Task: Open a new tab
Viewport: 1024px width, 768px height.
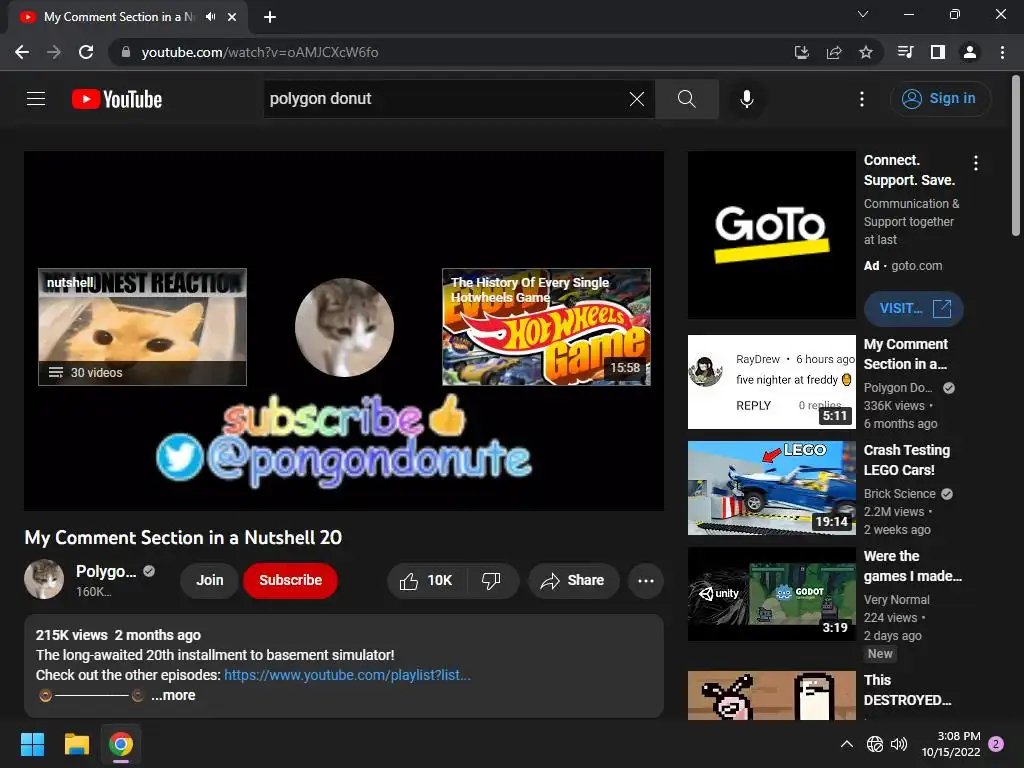Action: [270, 17]
